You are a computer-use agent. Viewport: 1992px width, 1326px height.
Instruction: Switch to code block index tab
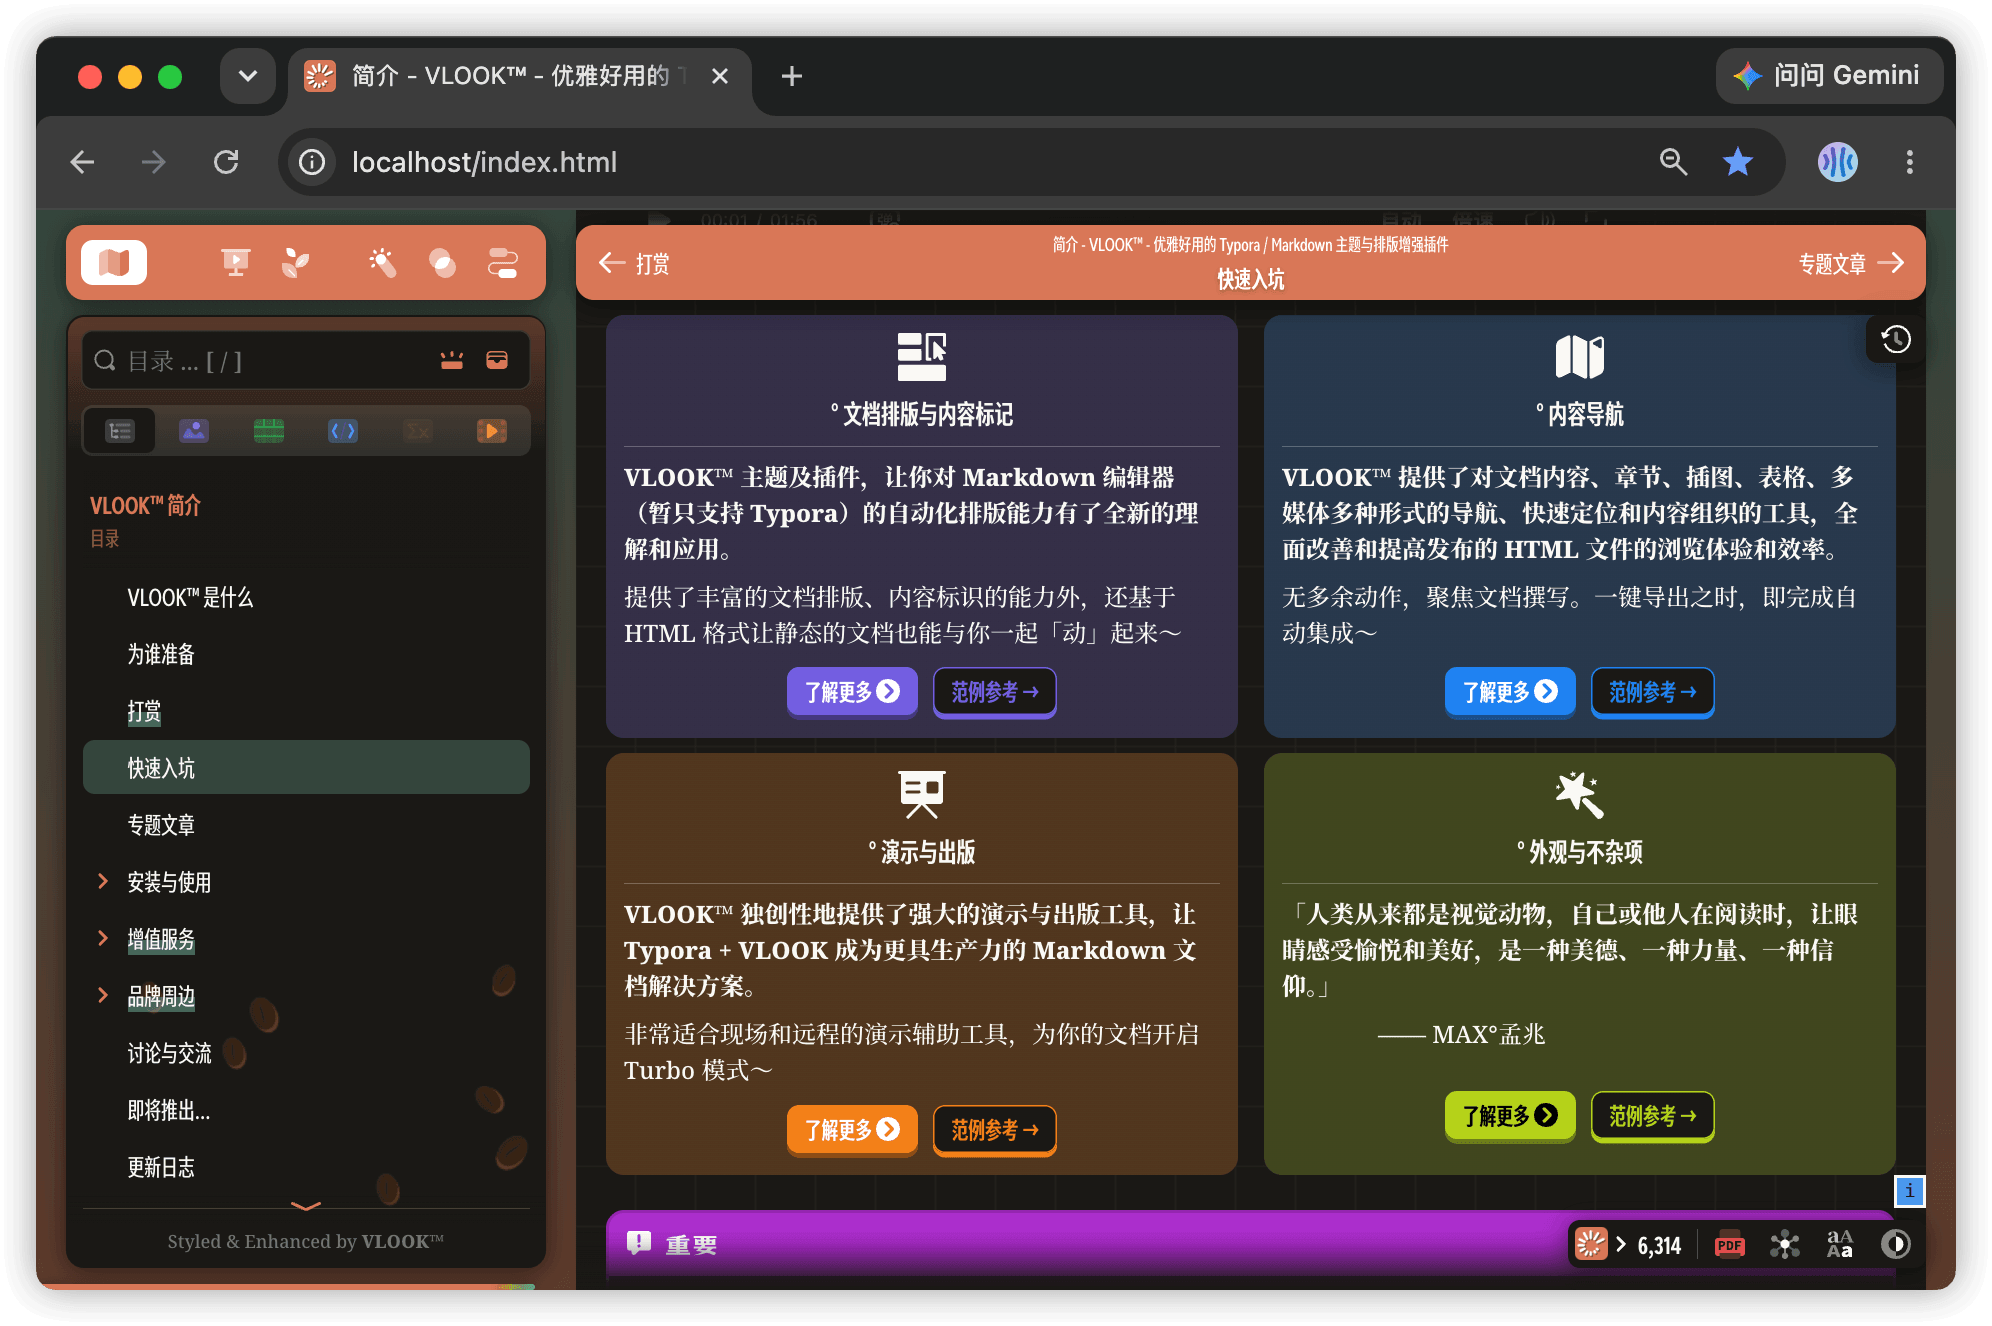tap(343, 431)
